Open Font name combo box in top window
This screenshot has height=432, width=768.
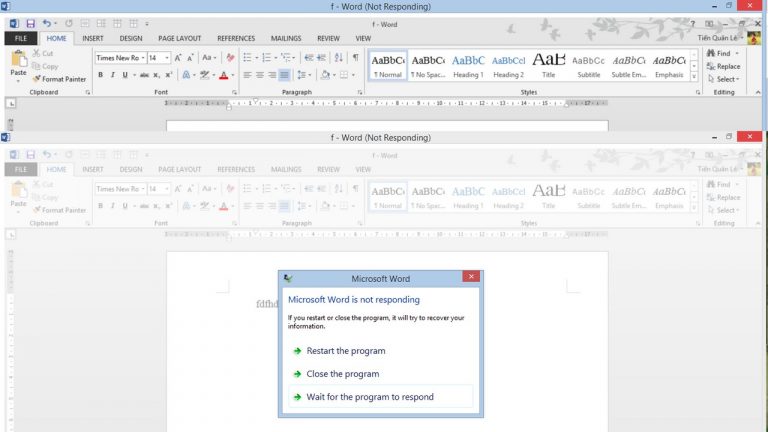pyautogui.click(x=120, y=58)
